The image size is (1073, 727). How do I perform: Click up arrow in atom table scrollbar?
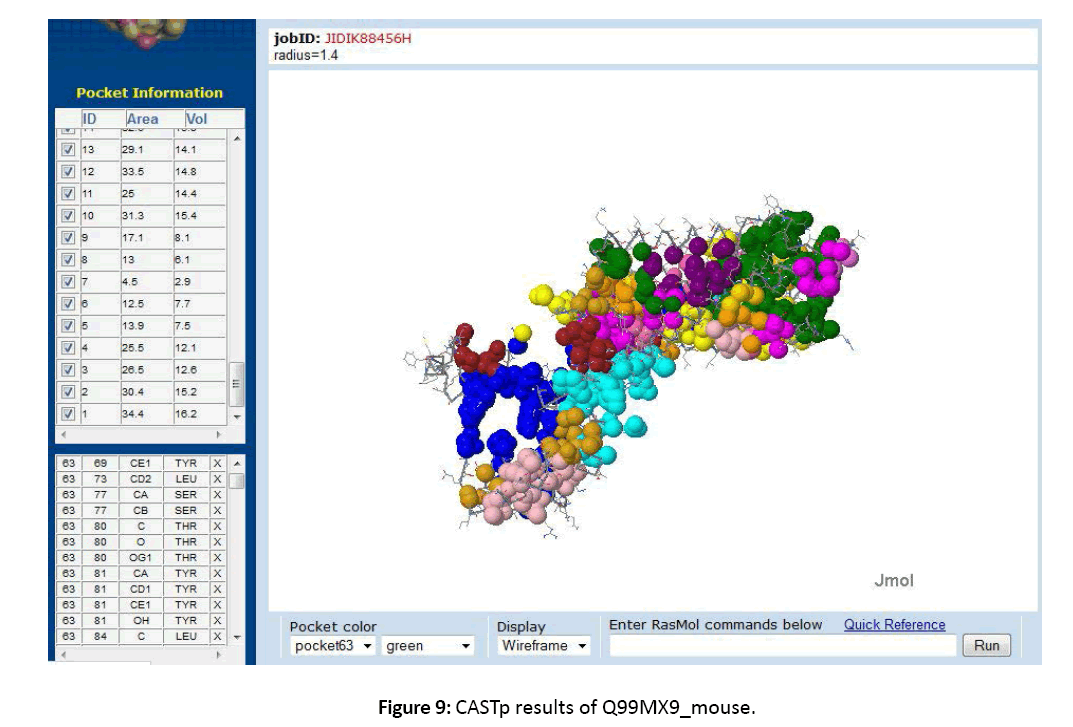[237, 464]
